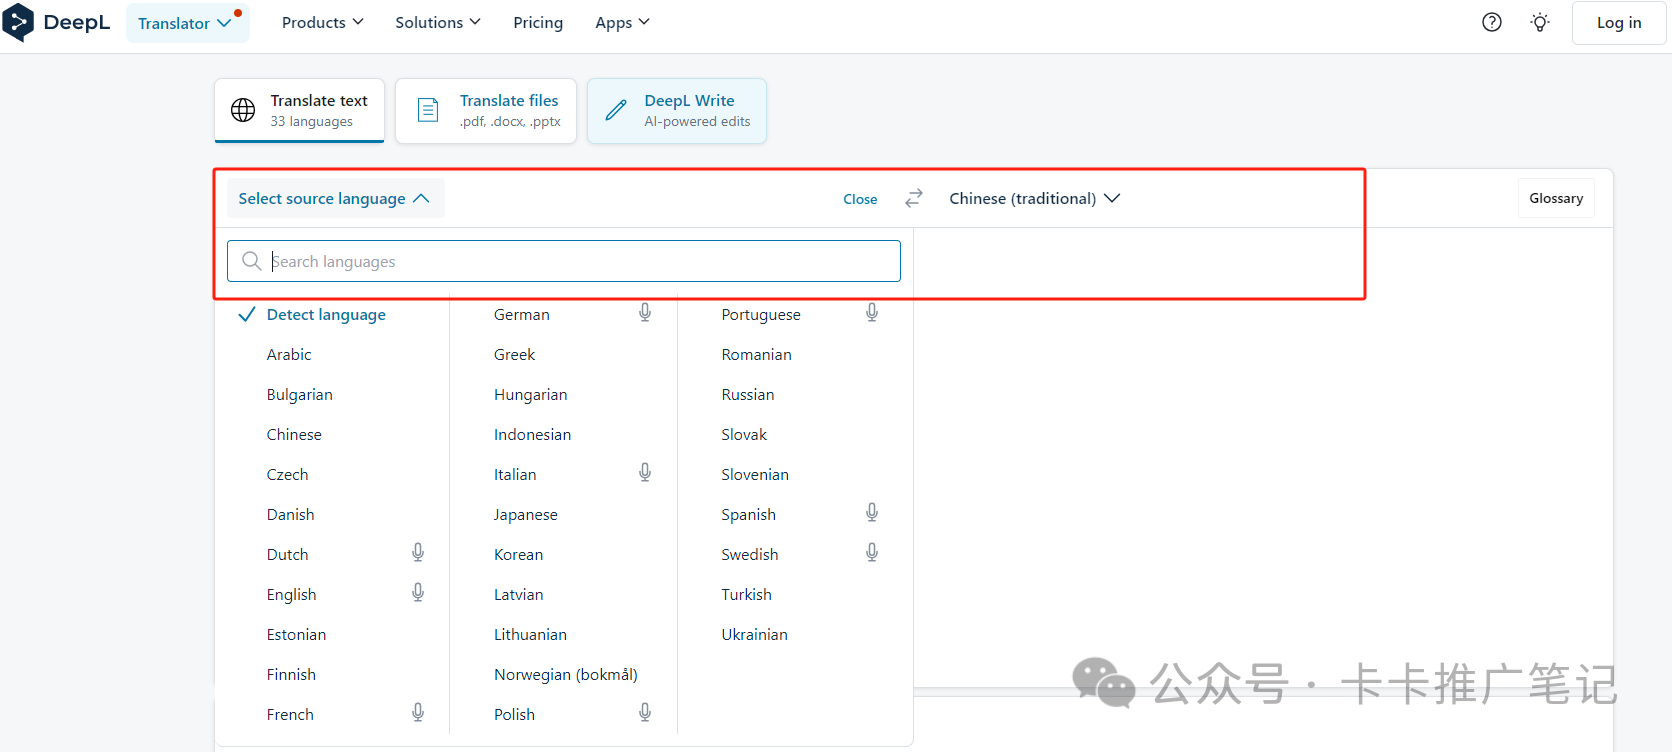This screenshot has width=1672, height=752.
Task: Choose Russian as source language
Action: pos(748,394)
